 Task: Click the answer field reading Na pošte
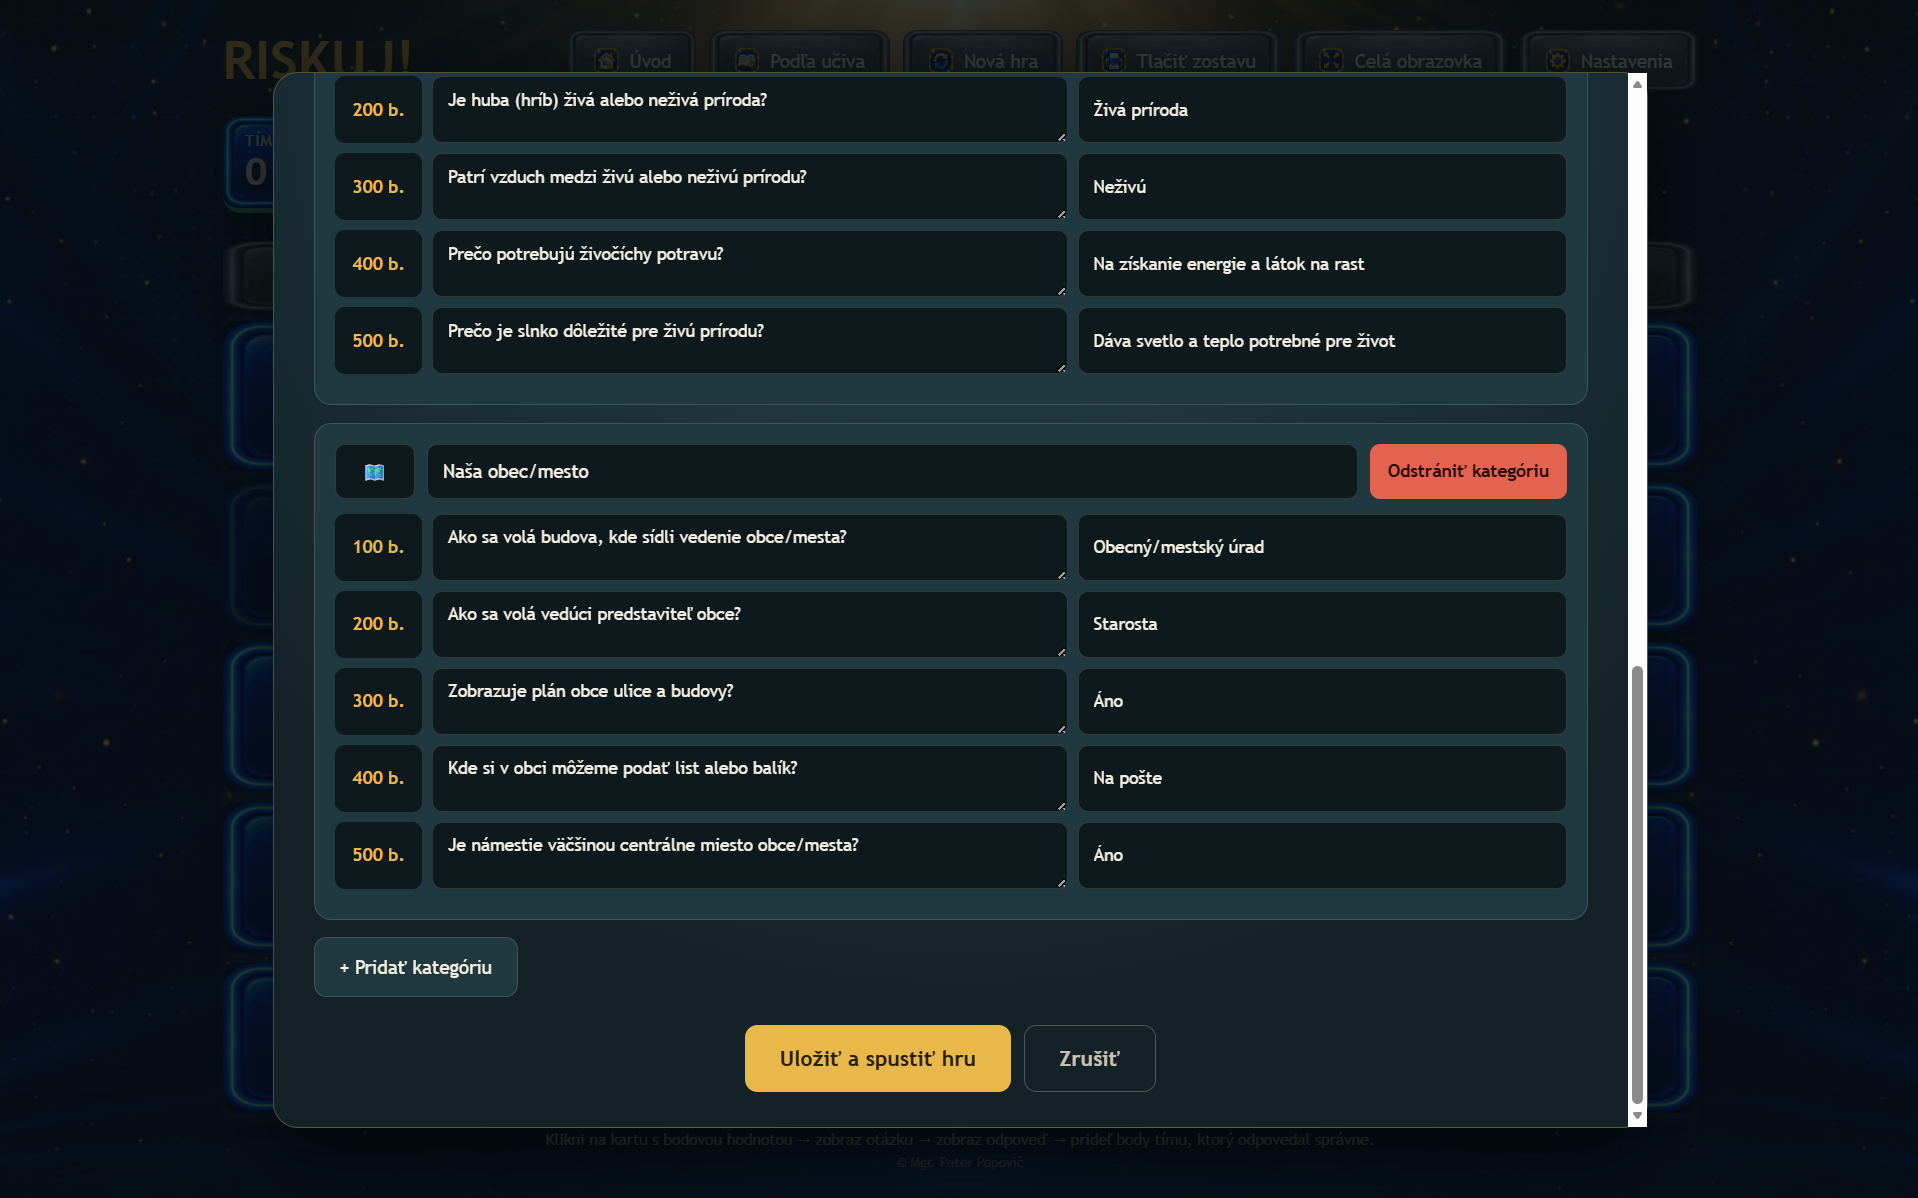(x=1322, y=778)
